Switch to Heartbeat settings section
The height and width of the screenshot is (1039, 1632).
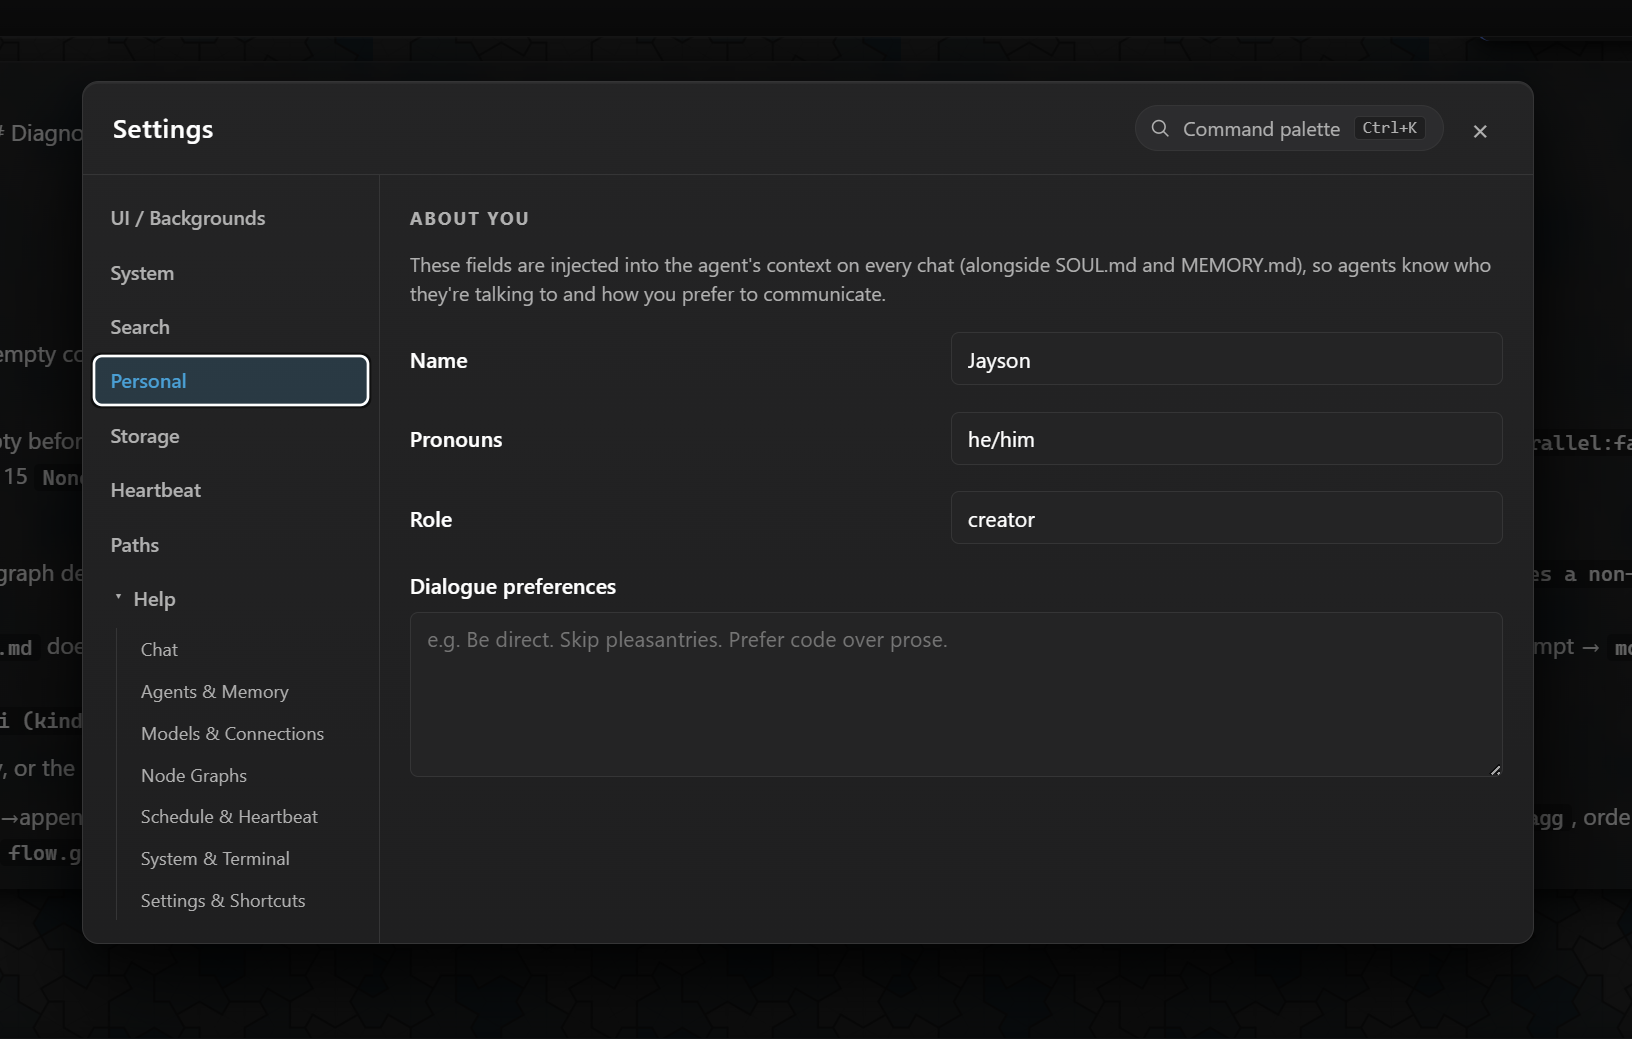click(231, 490)
